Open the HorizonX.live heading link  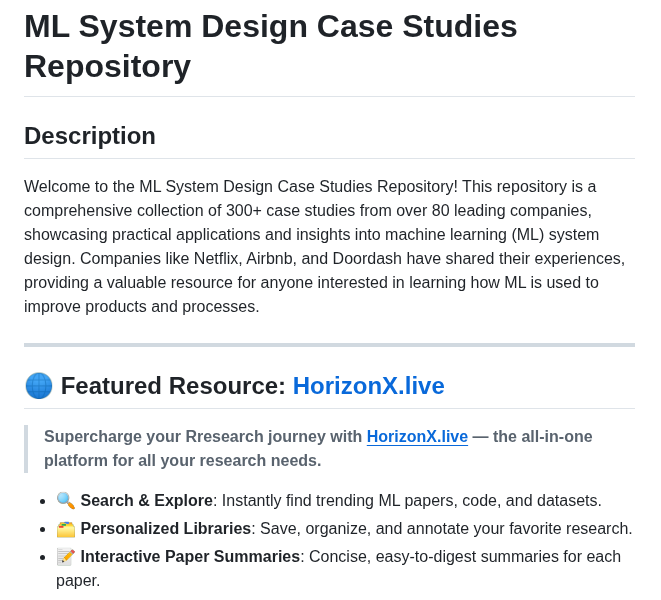click(x=368, y=385)
